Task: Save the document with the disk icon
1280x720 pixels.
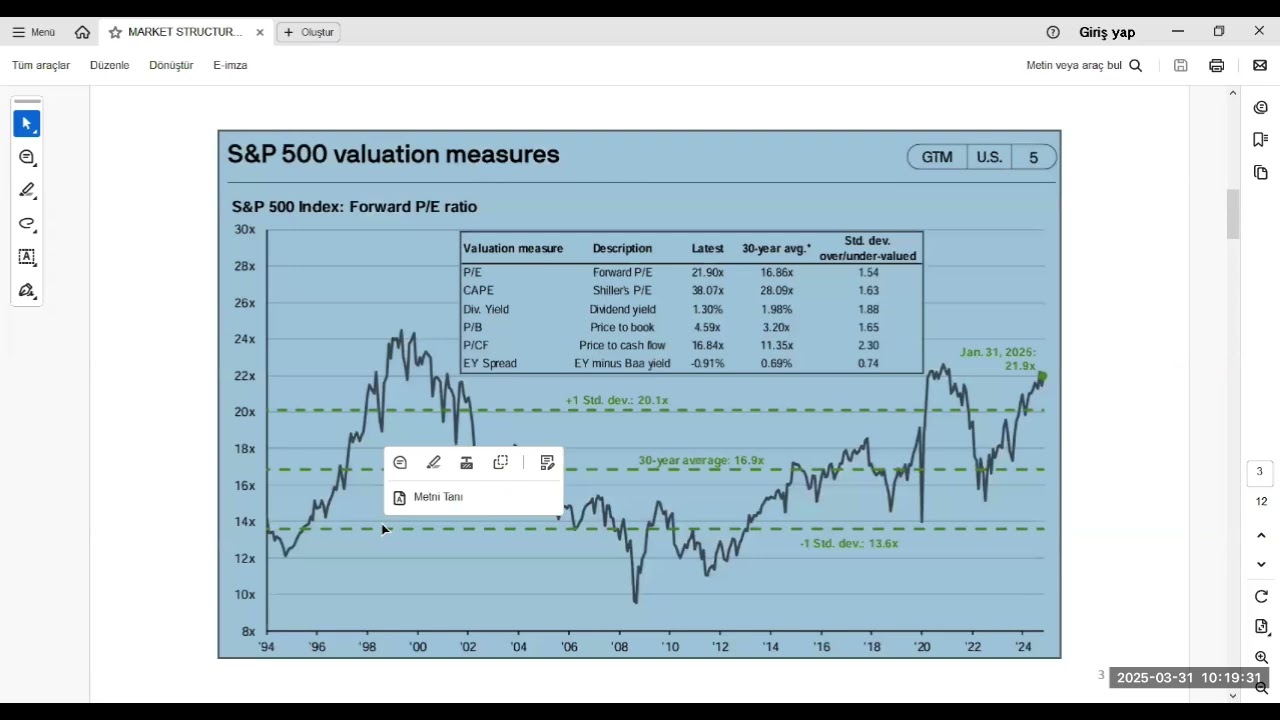Action: click(1181, 65)
